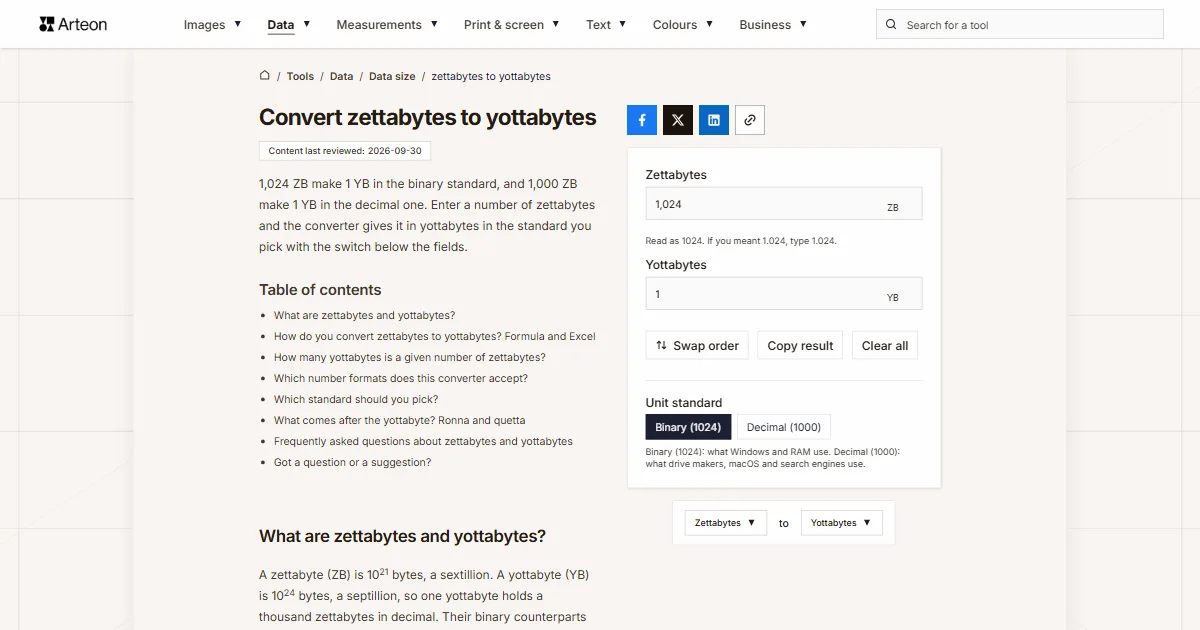Click the Zettabytes input field
The width and height of the screenshot is (1200, 630).
[784, 204]
